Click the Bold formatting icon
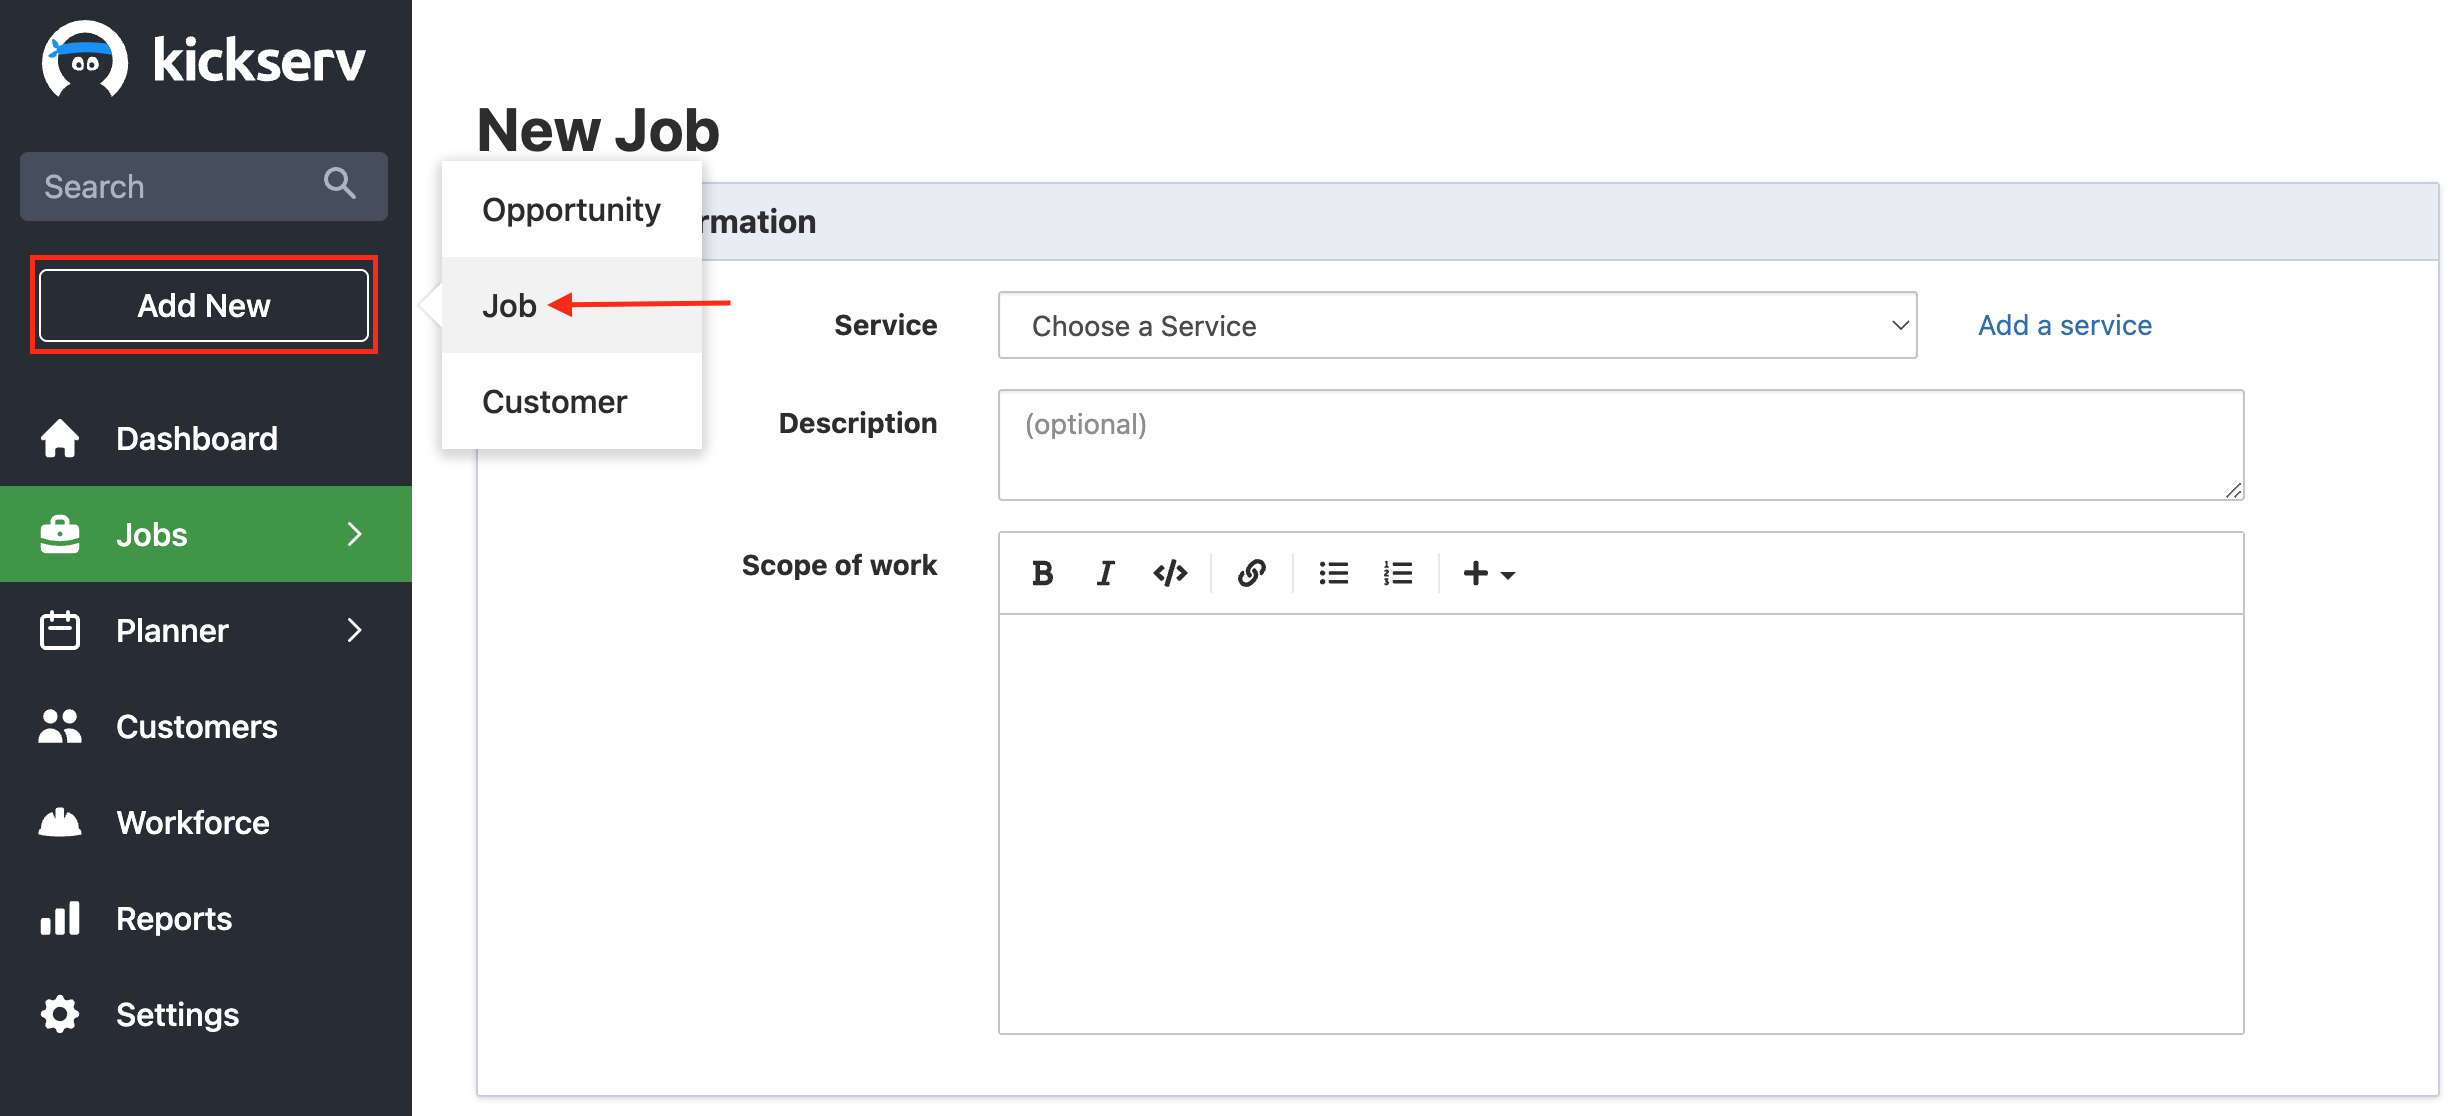 [x=1042, y=573]
